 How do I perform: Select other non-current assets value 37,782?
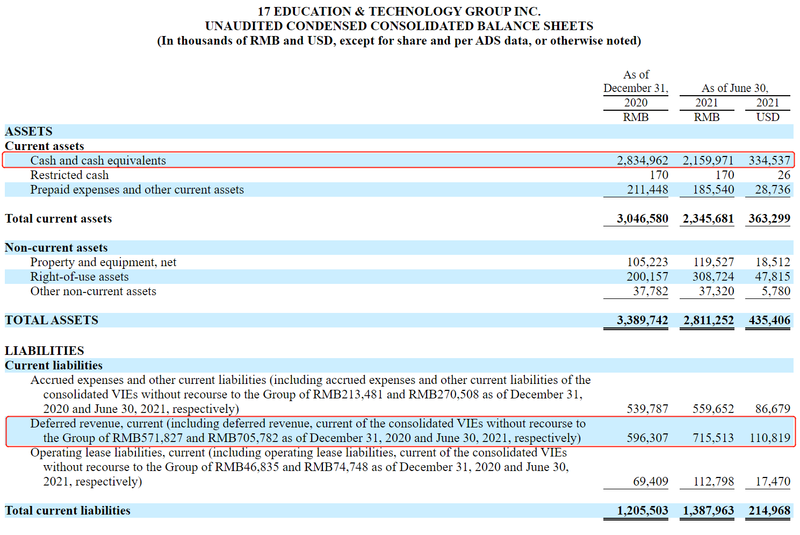pos(651,292)
